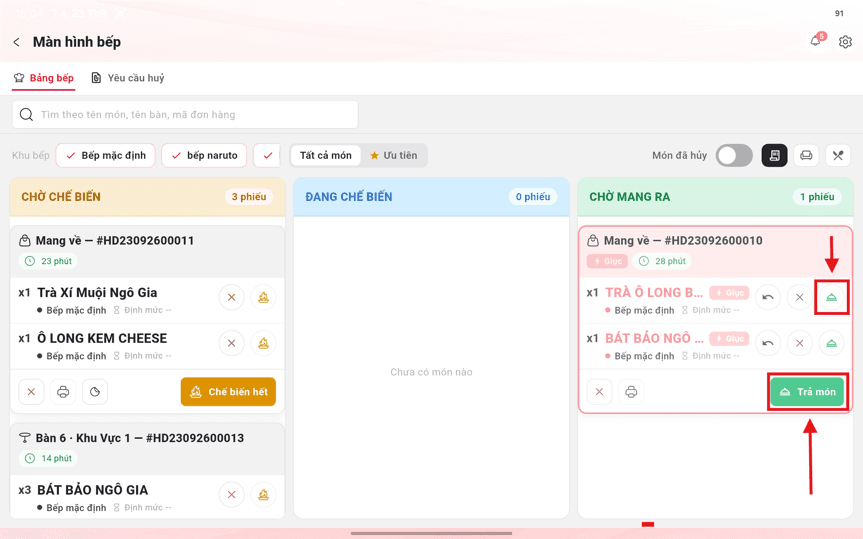The height and width of the screenshot is (539, 863).
Task: Switch to the table view icon
Action: (x=806, y=155)
